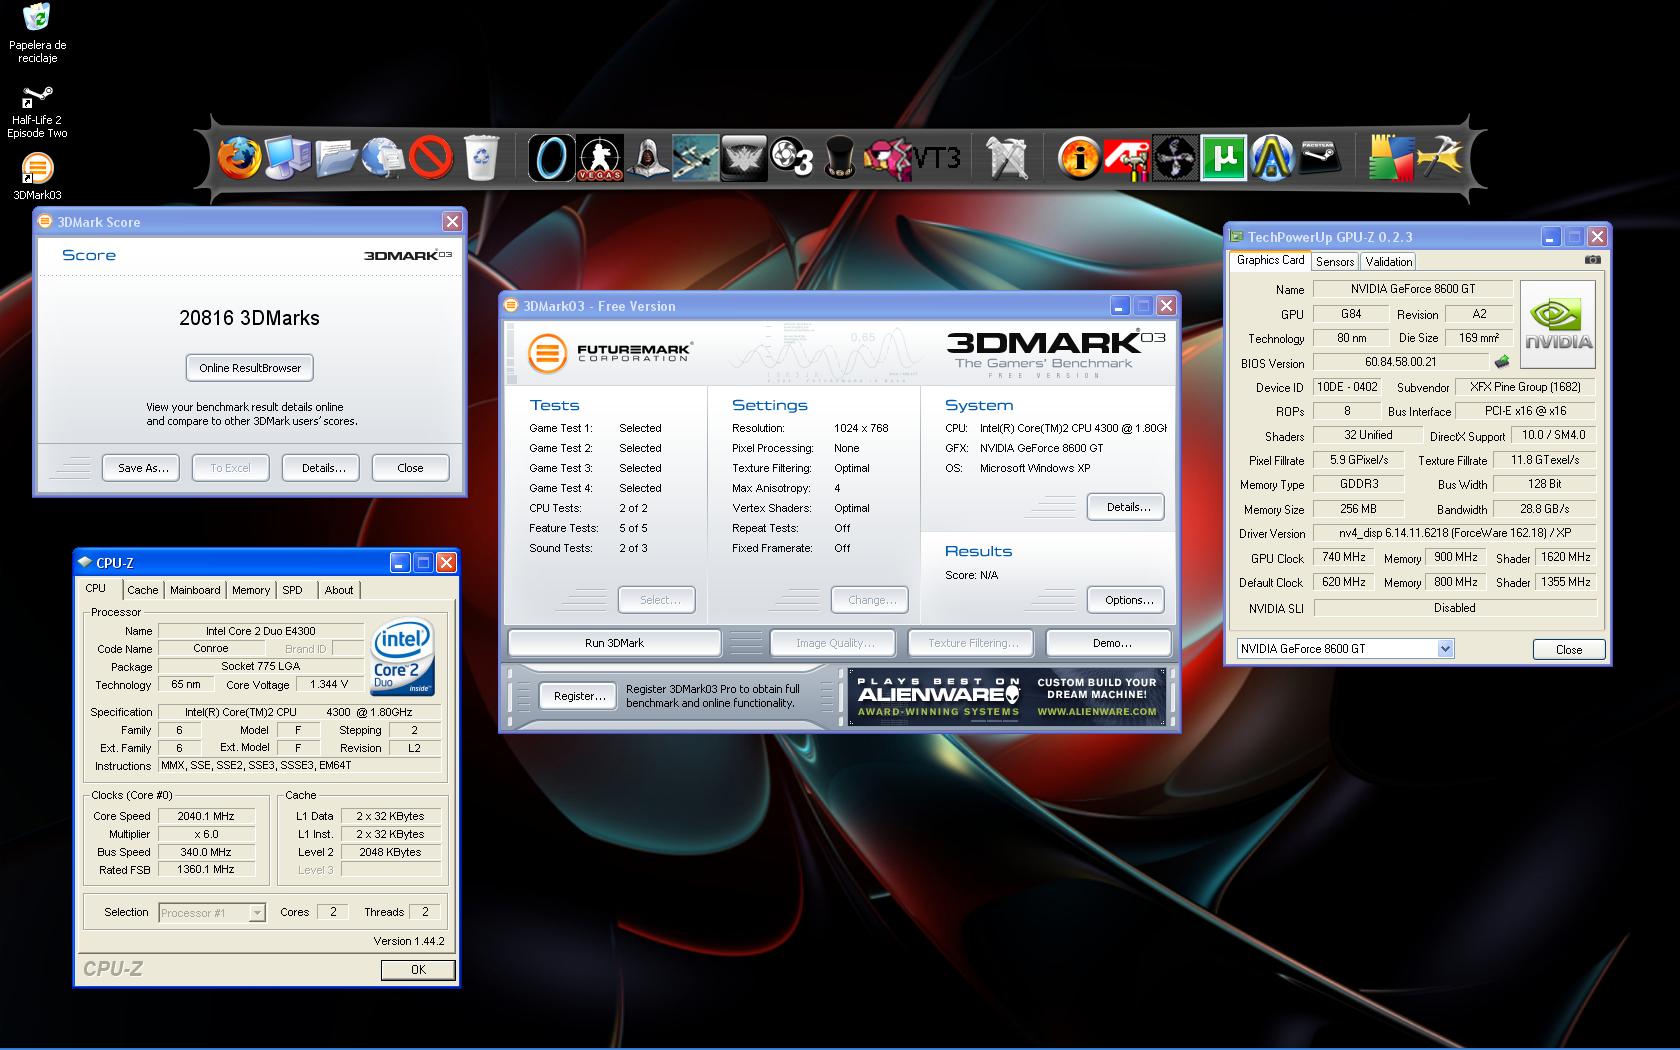Click the NVIDIA logo in GPU-Z
This screenshot has height=1050, width=1680.
tap(1558, 324)
